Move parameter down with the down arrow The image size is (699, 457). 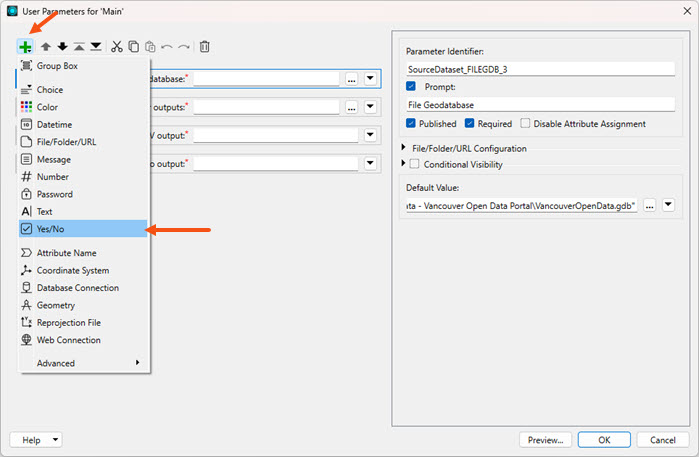(x=62, y=46)
